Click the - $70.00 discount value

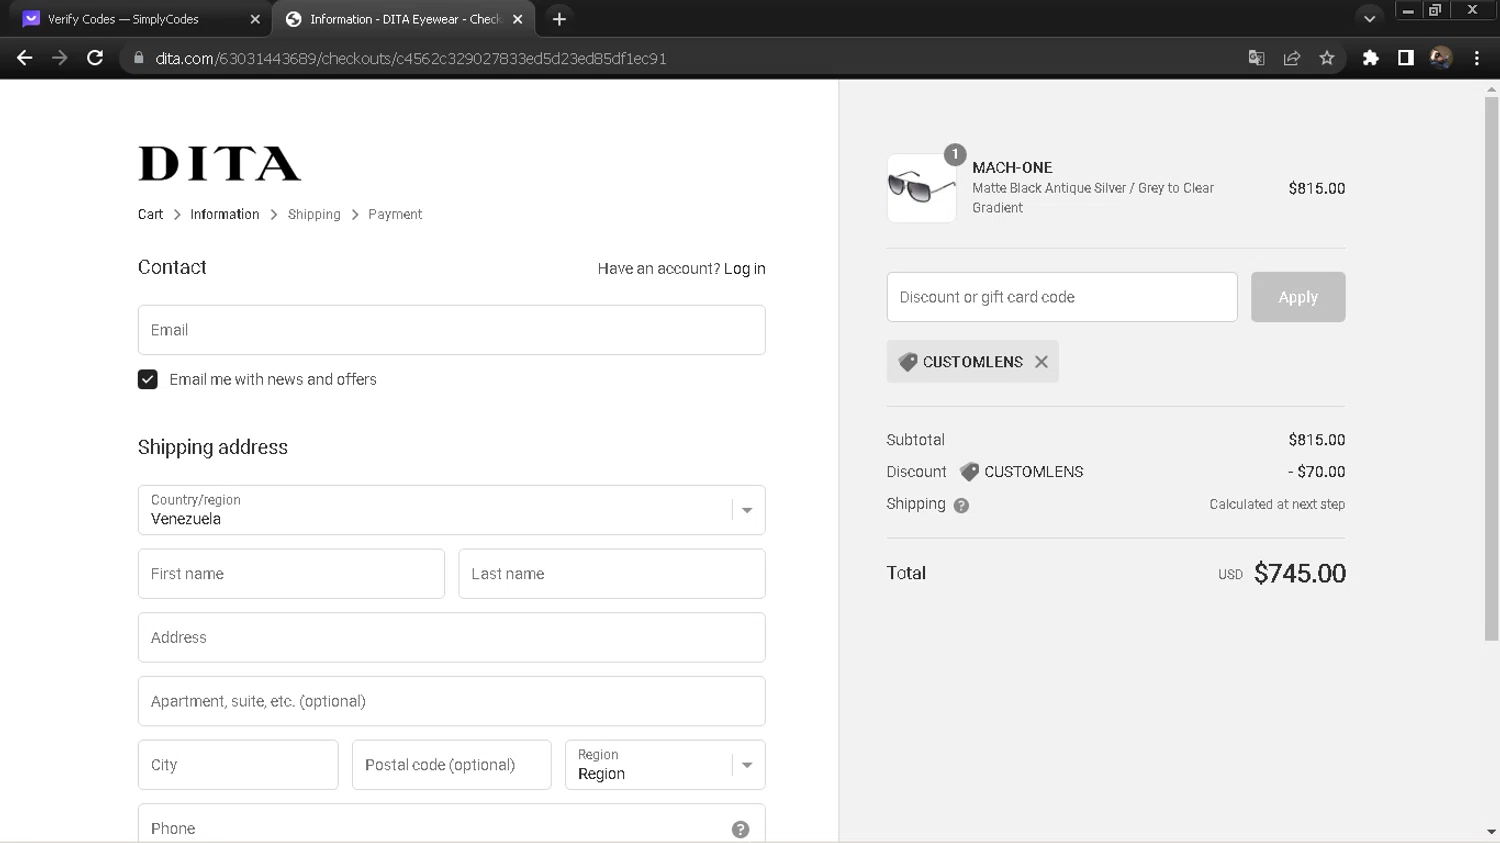(1316, 472)
